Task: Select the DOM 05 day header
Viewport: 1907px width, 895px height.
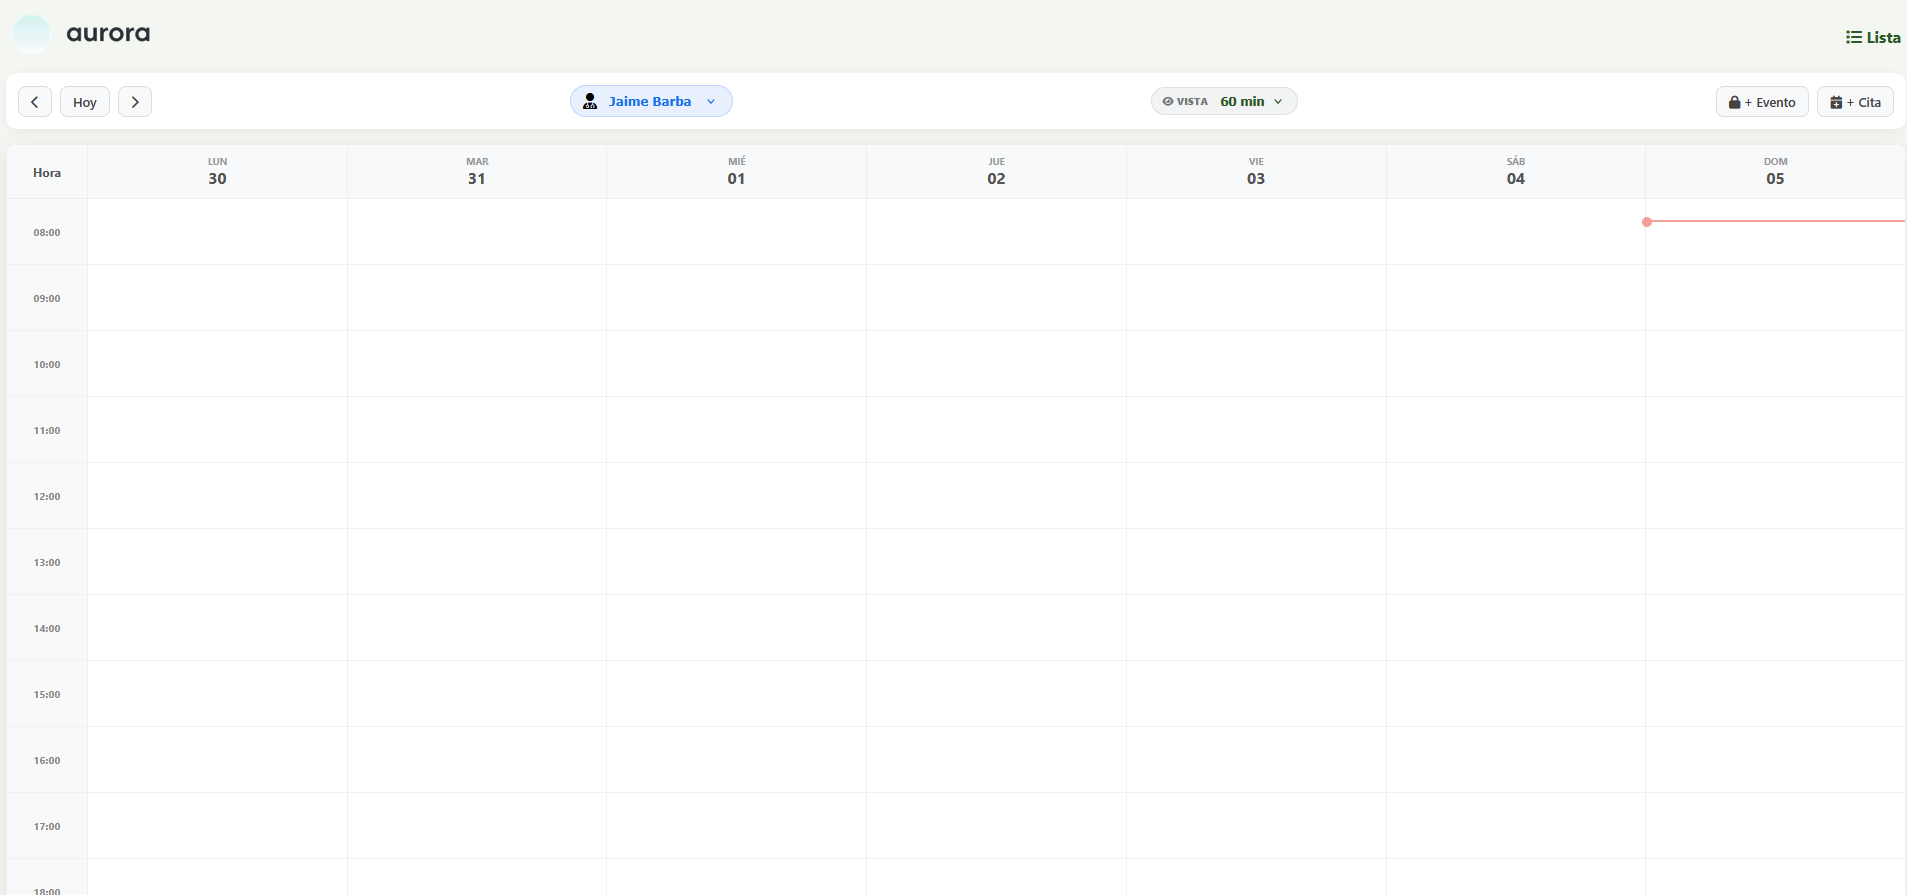Action: [1775, 172]
